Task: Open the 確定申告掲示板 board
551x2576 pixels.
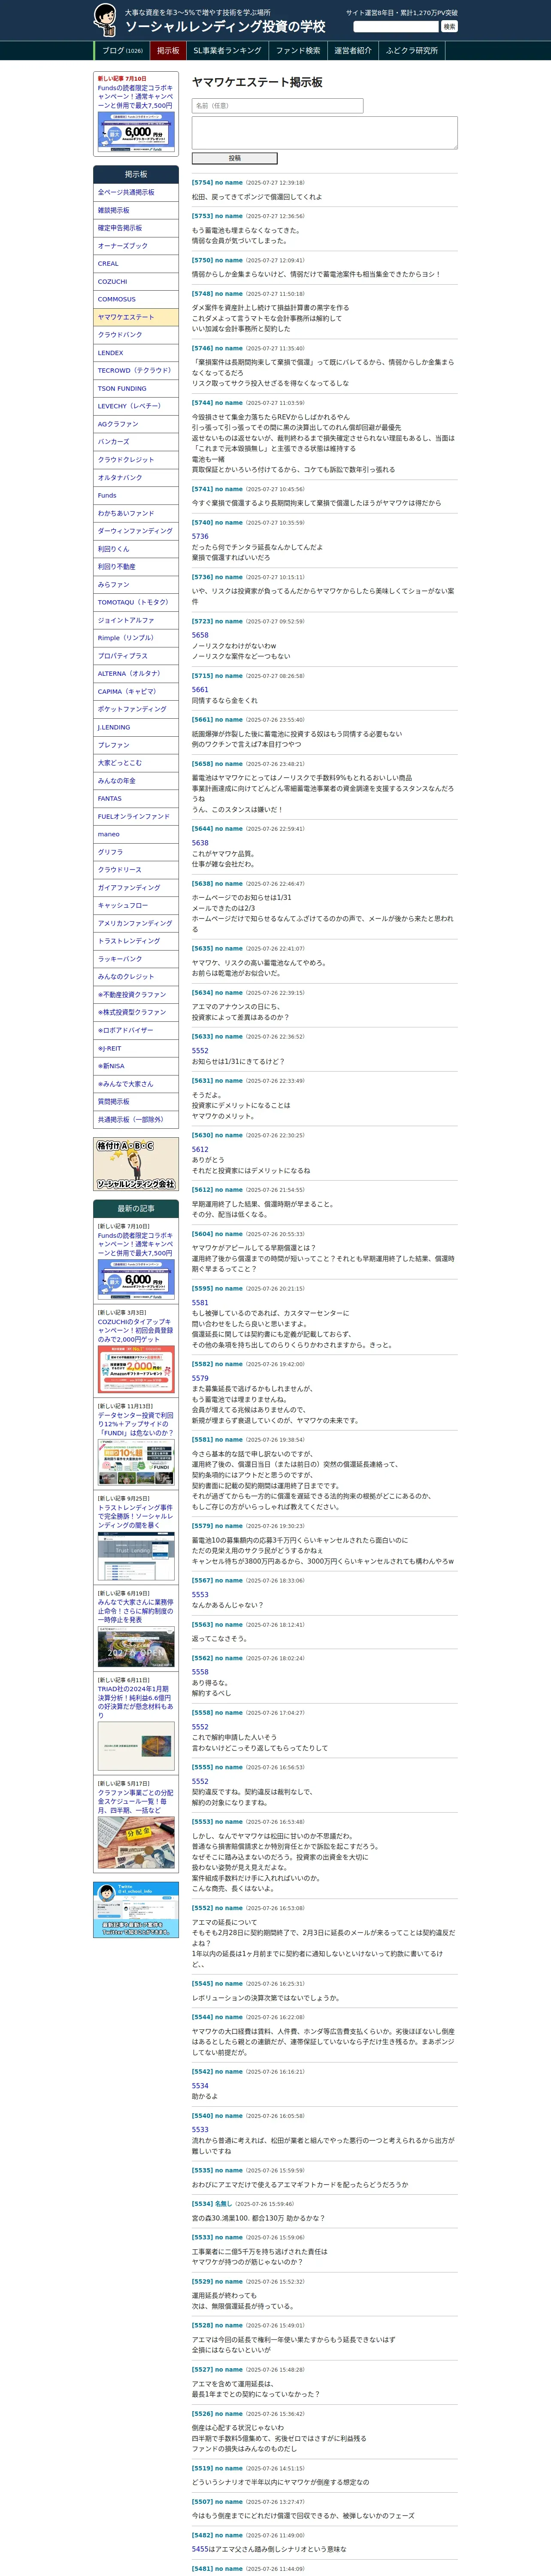Action: click(x=136, y=228)
